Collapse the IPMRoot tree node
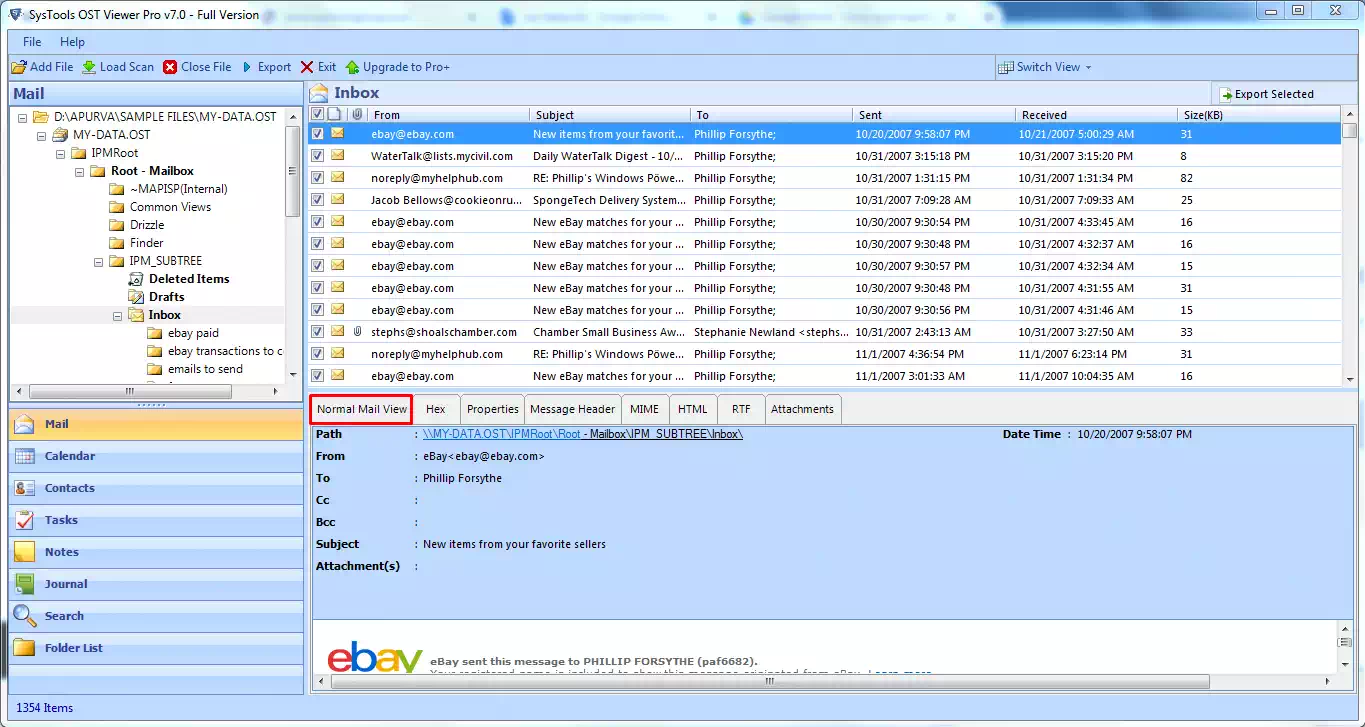This screenshot has width=1365, height=727. (59, 153)
